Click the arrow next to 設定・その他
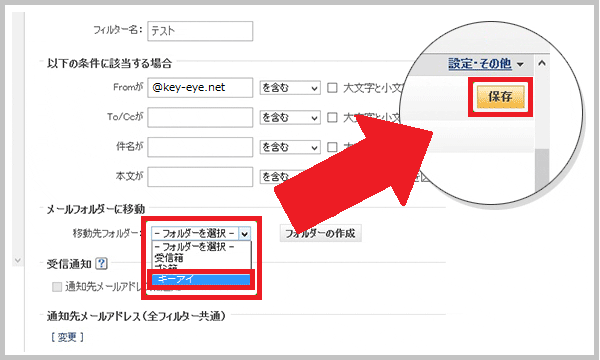Image resolution: width=600 pixels, height=360 pixels. click(520, 64)
